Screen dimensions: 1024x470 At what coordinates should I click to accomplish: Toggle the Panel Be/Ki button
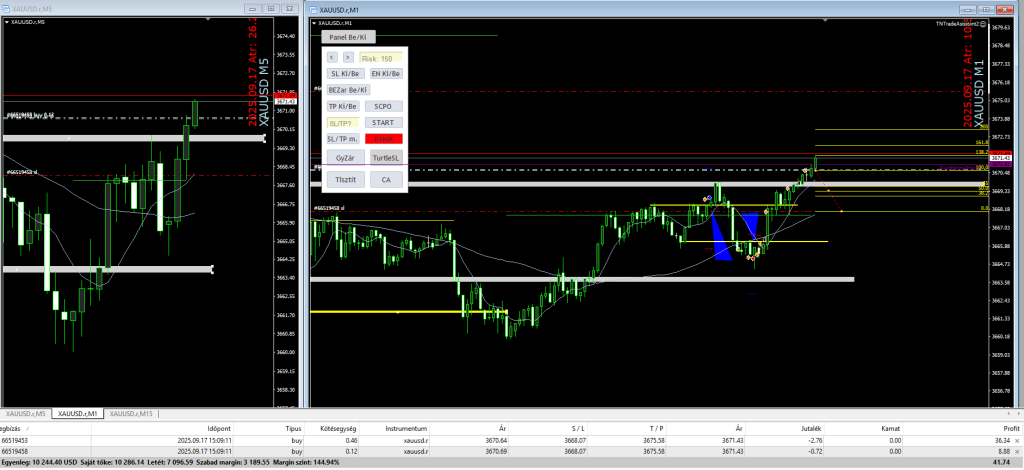[x=348, y=36]
